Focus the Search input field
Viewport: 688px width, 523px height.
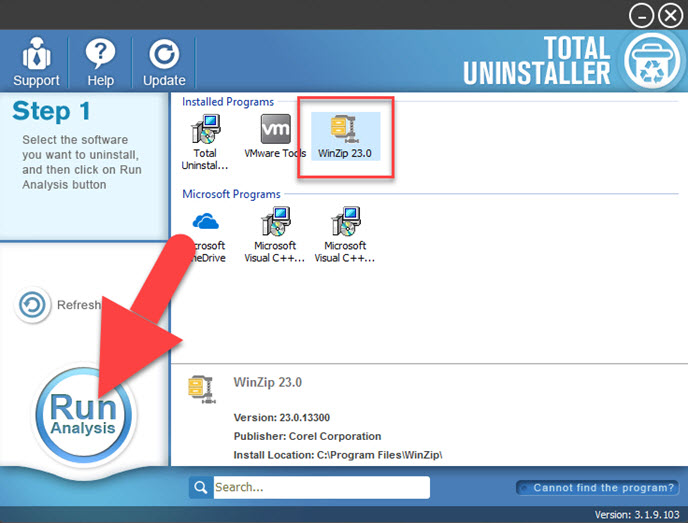pos(321,487)
